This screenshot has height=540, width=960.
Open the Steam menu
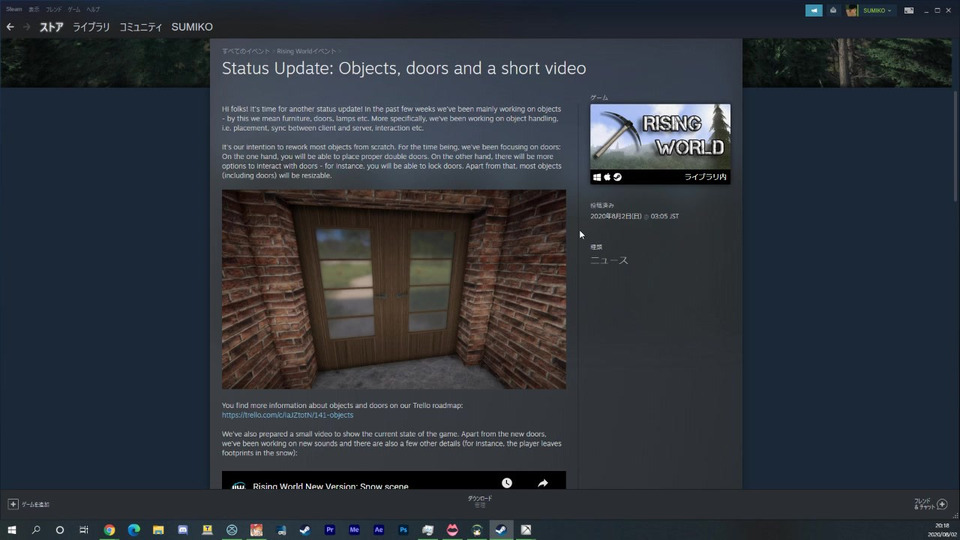point(13,9)
